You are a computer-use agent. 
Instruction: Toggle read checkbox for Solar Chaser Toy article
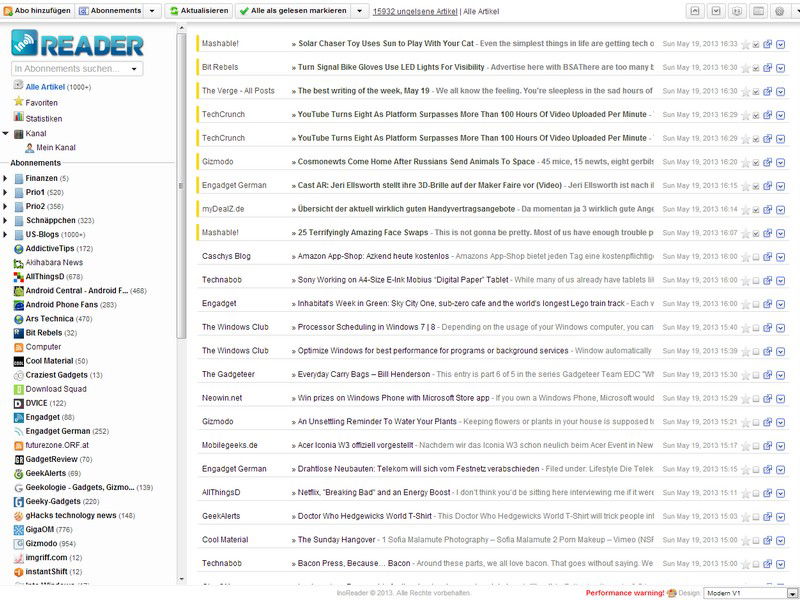(756, 44)
